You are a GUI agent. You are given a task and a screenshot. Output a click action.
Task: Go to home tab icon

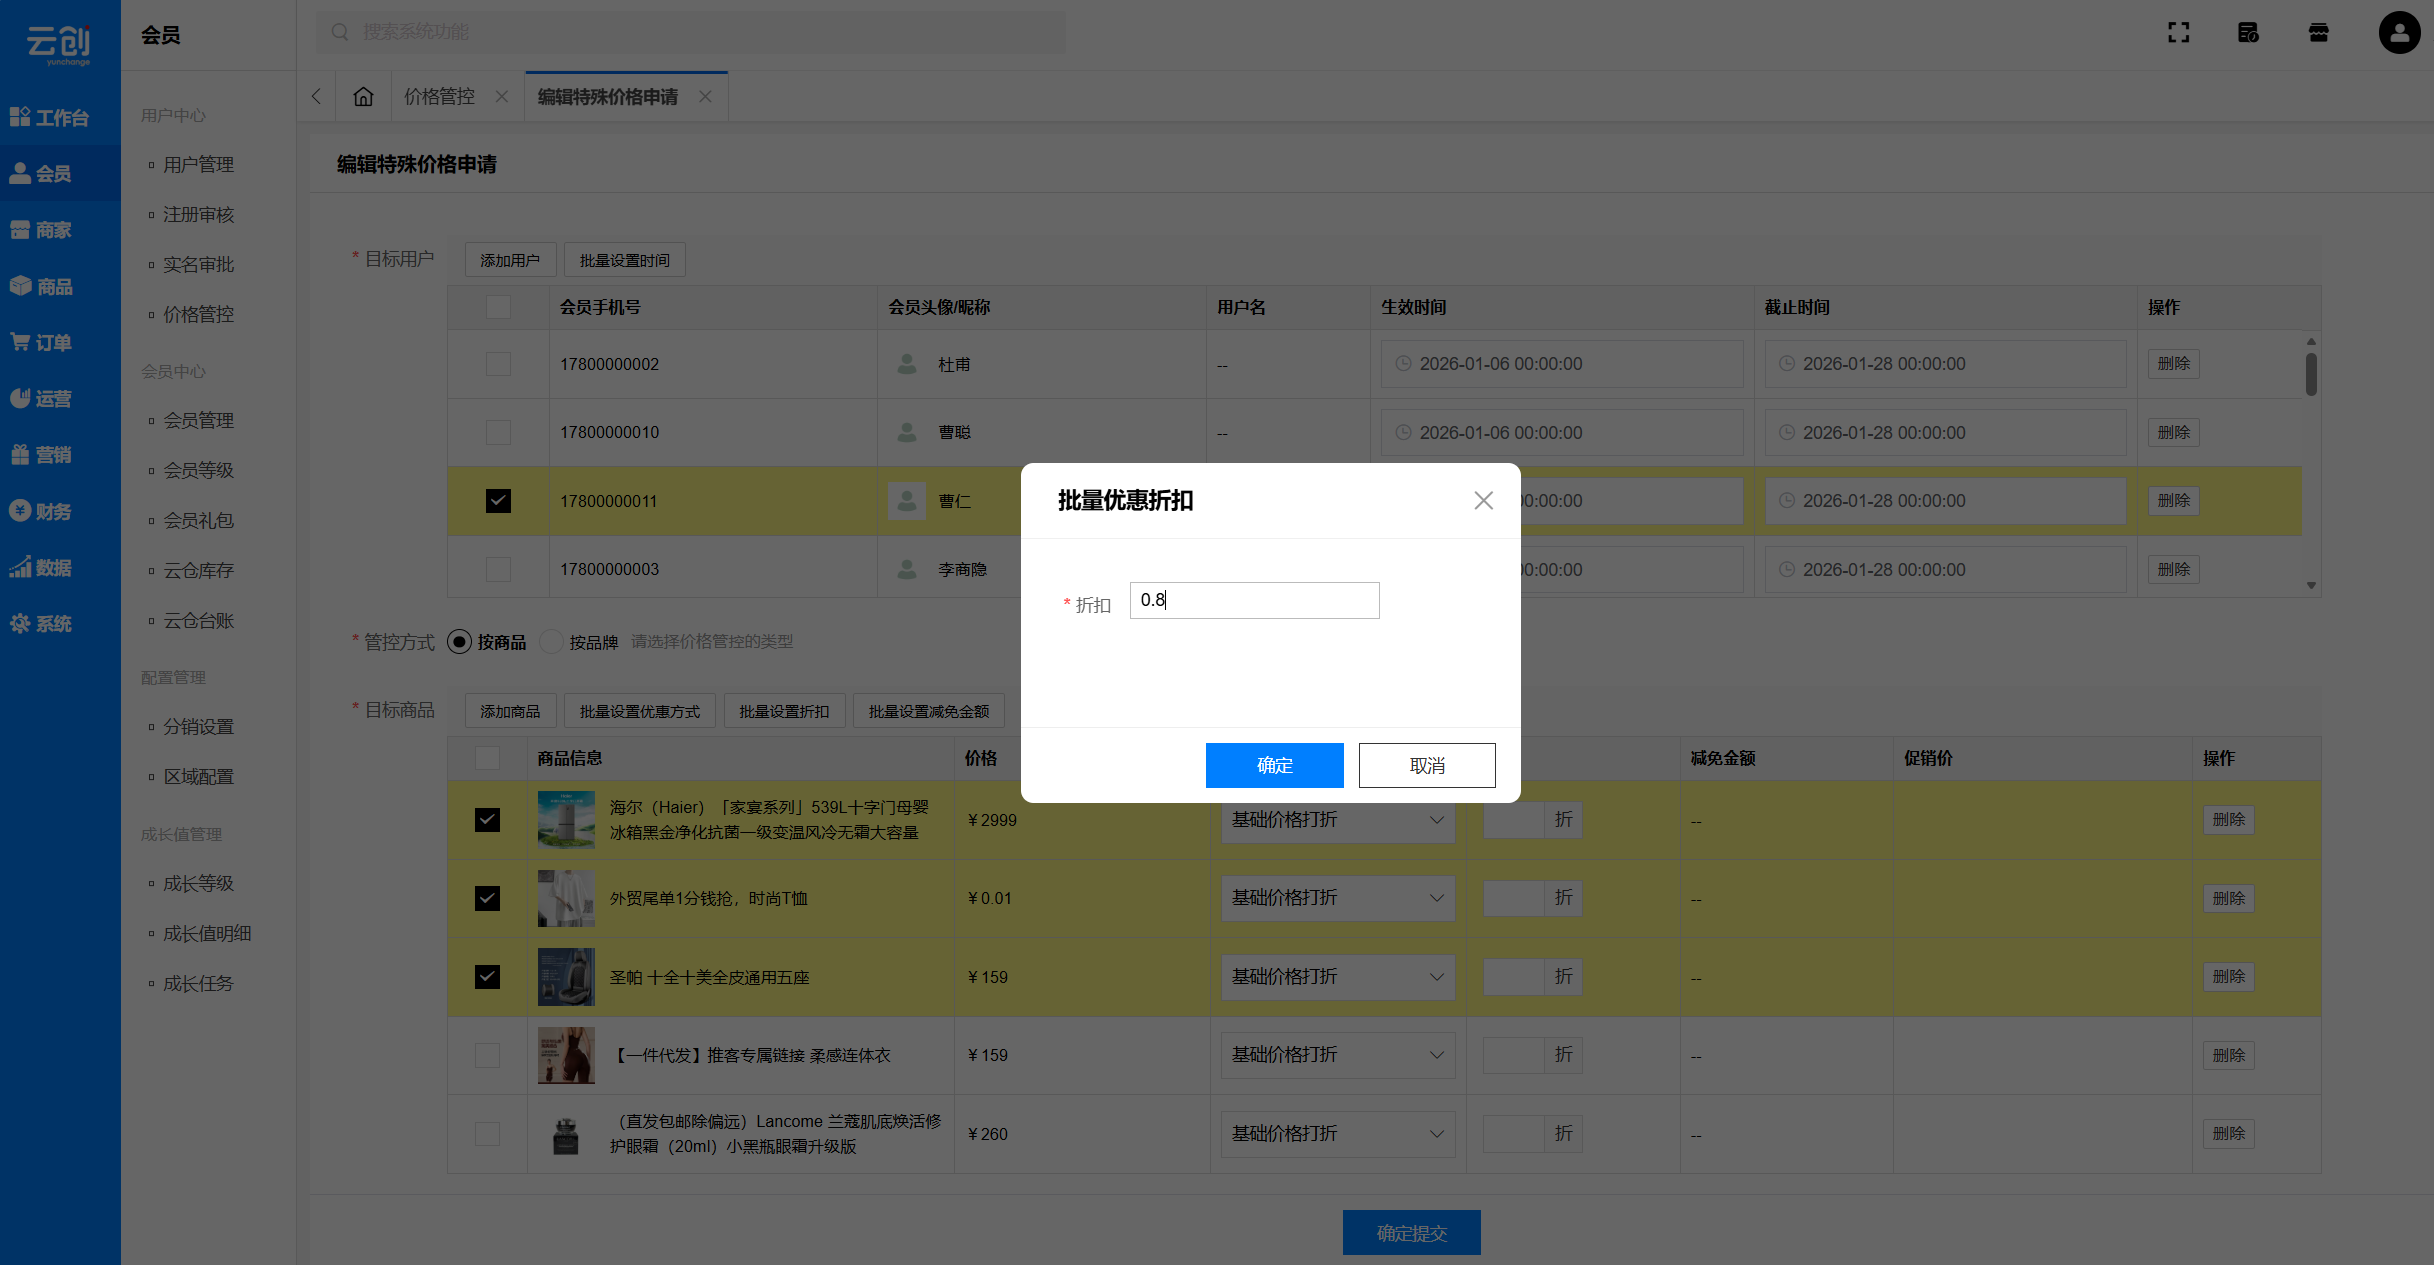[363, 97]
